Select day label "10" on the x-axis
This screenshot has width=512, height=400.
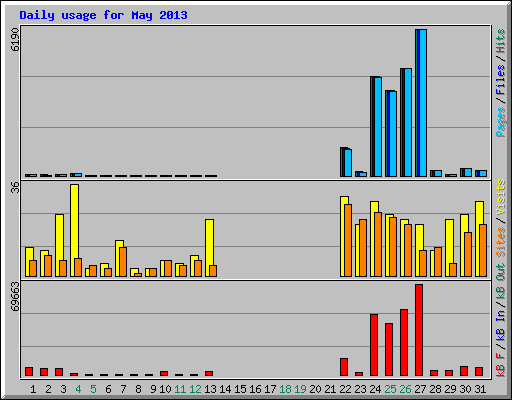pos(165,389)
